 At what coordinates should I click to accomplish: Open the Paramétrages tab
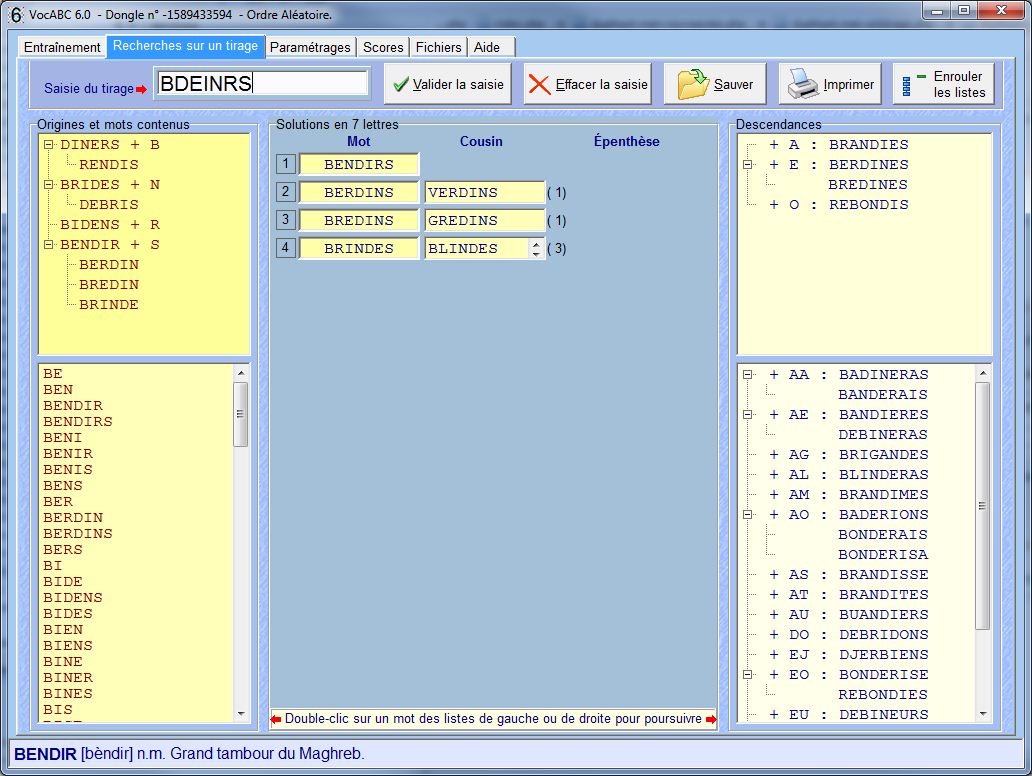(x=310, y=47)
